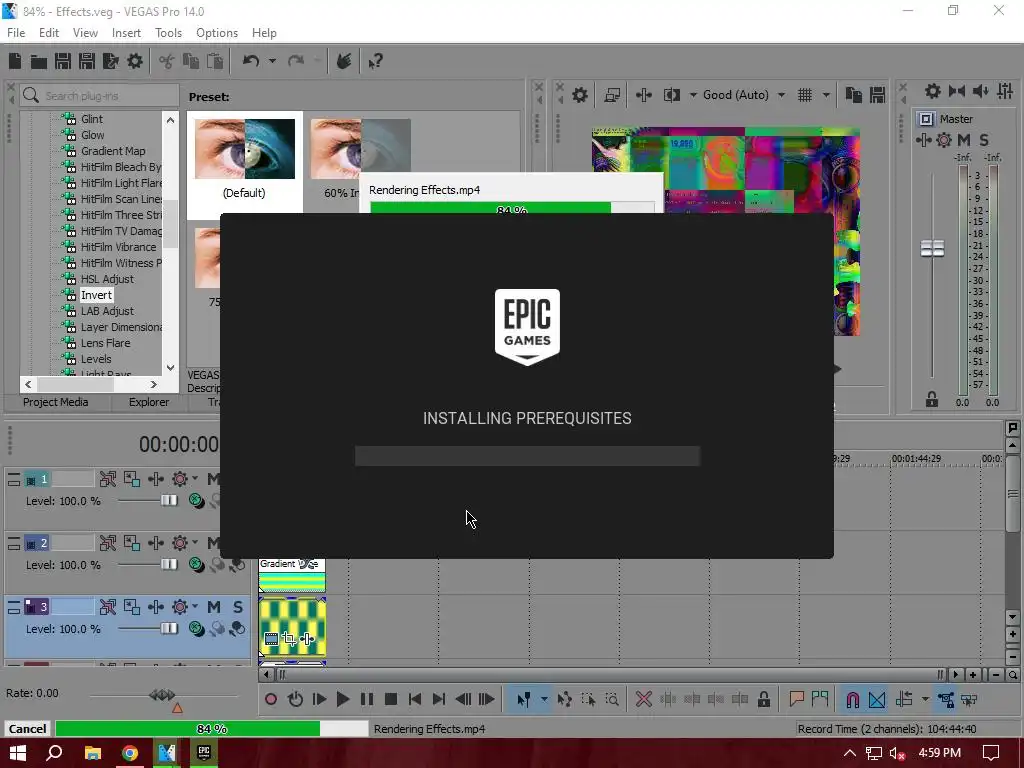This screenshot has height=768, width=1024.
Task: Toggle preview on external monitor icon
Action: tap(612, 95)
